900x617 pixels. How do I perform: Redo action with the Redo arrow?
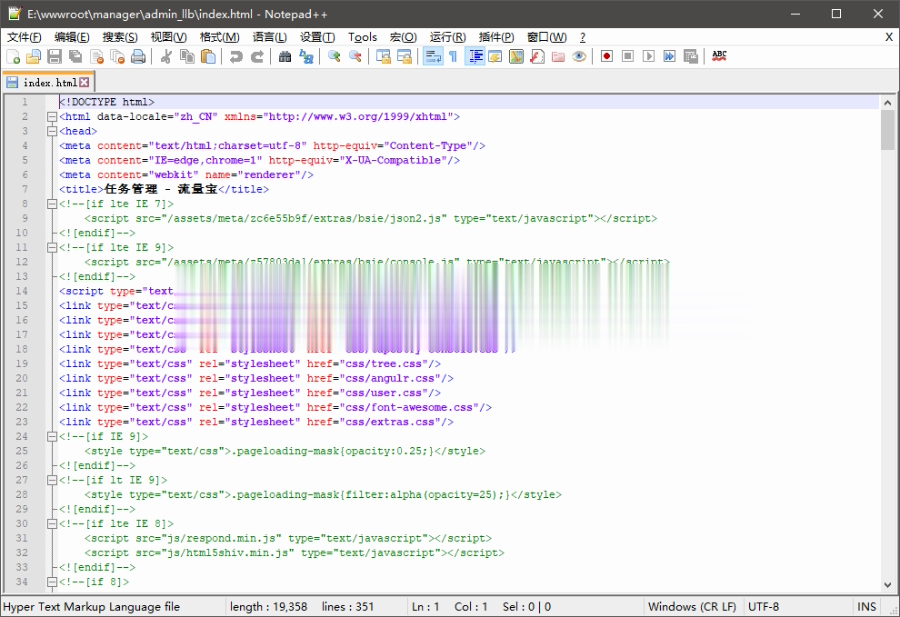[257, 56]
